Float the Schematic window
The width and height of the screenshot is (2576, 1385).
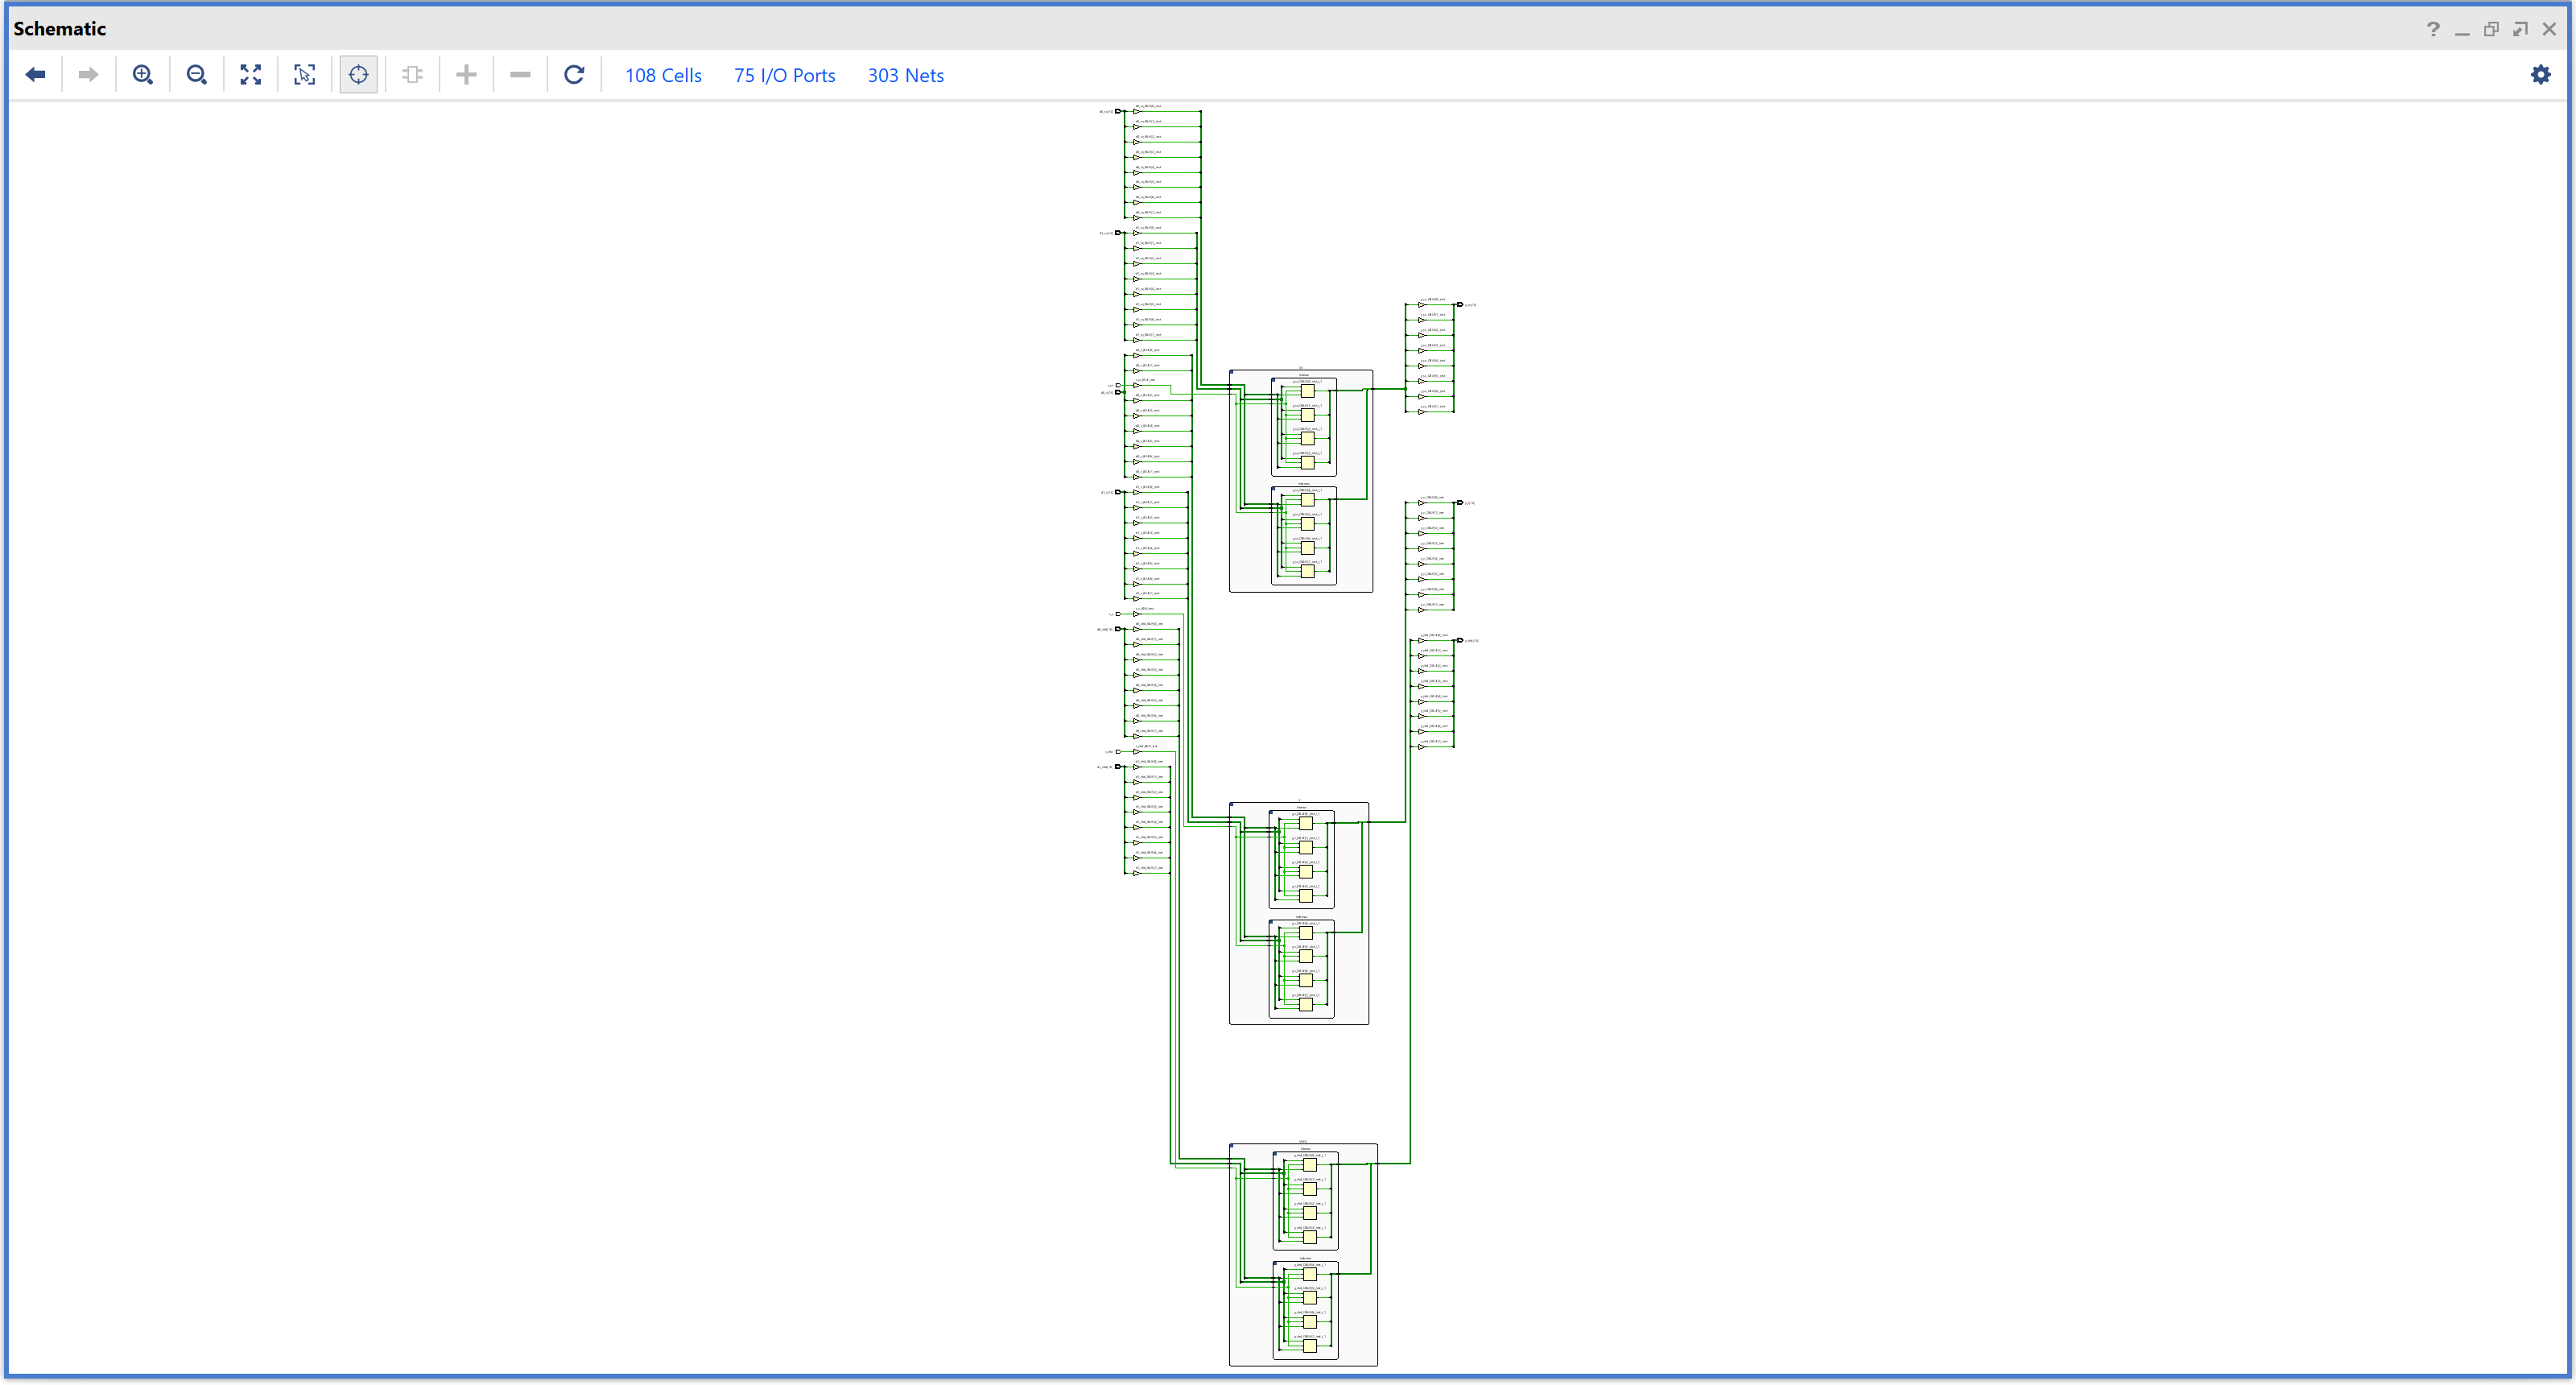pyautogui.click(x=2491, y=29)
